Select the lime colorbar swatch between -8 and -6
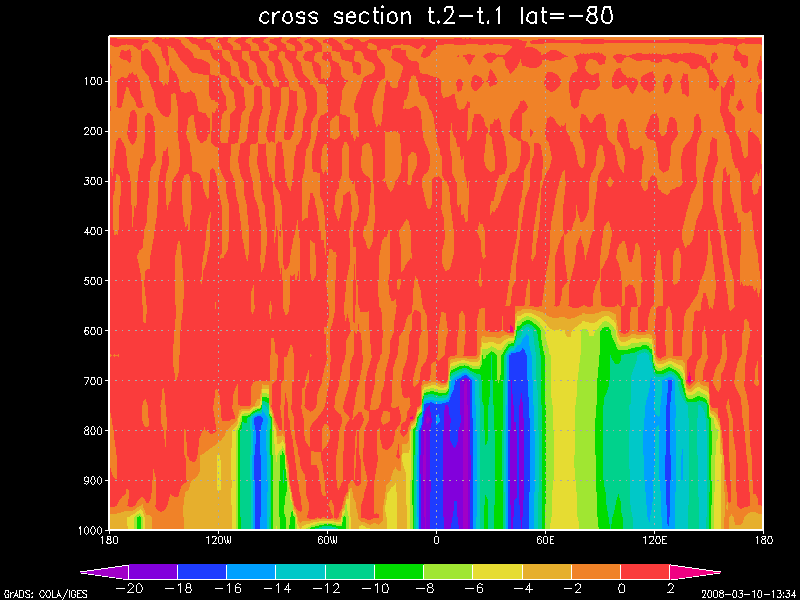This screenshot has height=600, width=800. (448, 571)
